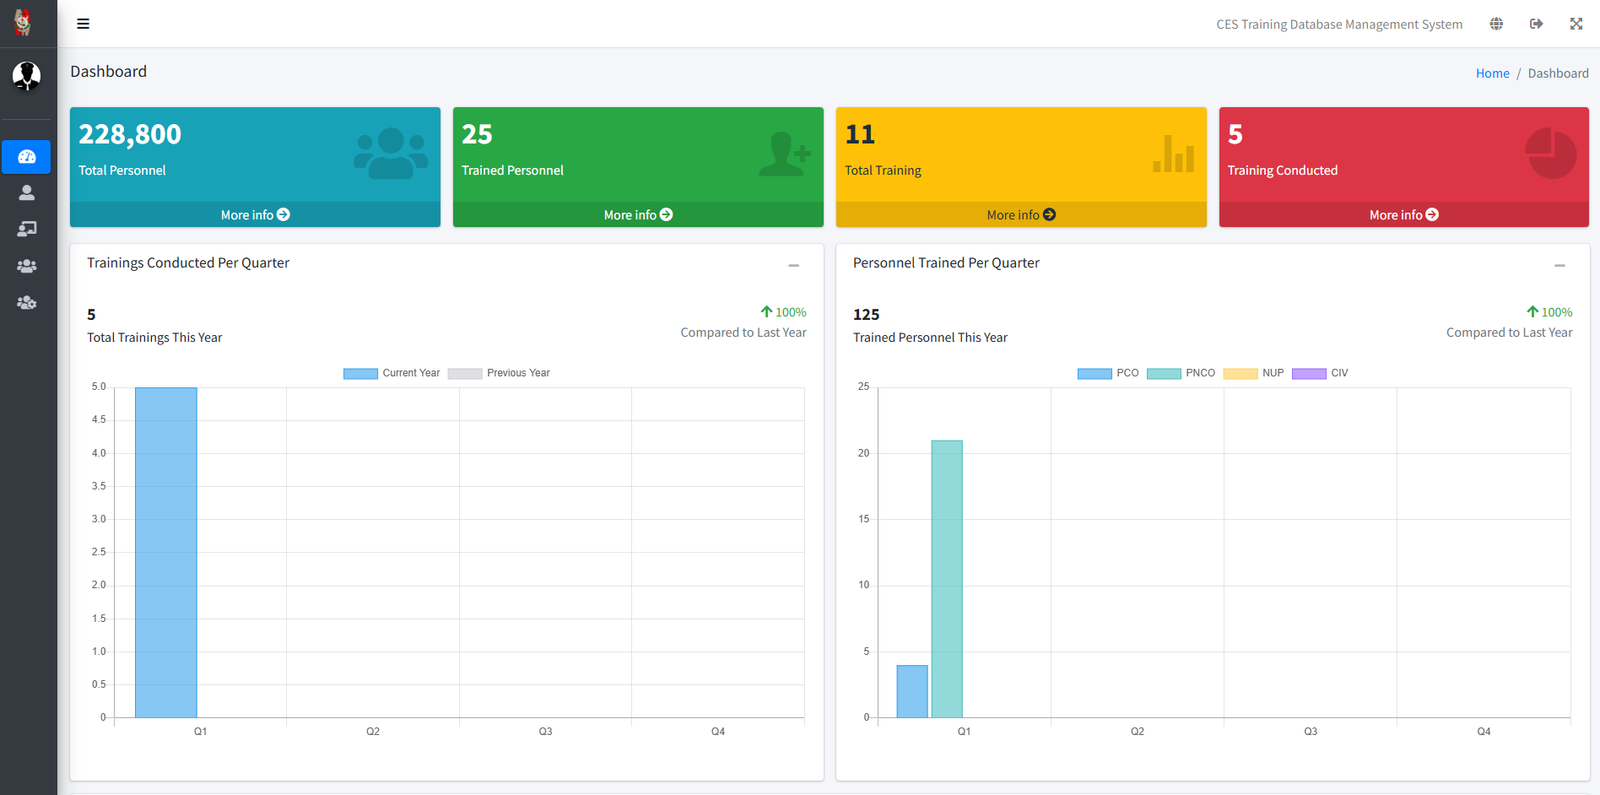The height and width of the screenshot is (795, 1600).
Task: Click the organization logo in sidebar
Action: pos(23,22)
